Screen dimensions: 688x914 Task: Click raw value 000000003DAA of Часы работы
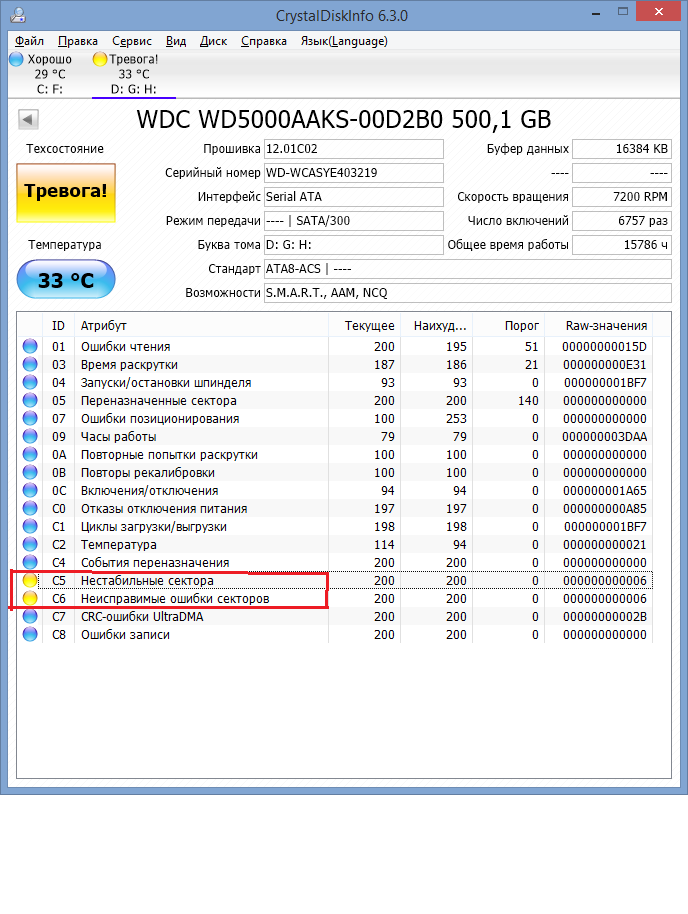click(604, 436)
